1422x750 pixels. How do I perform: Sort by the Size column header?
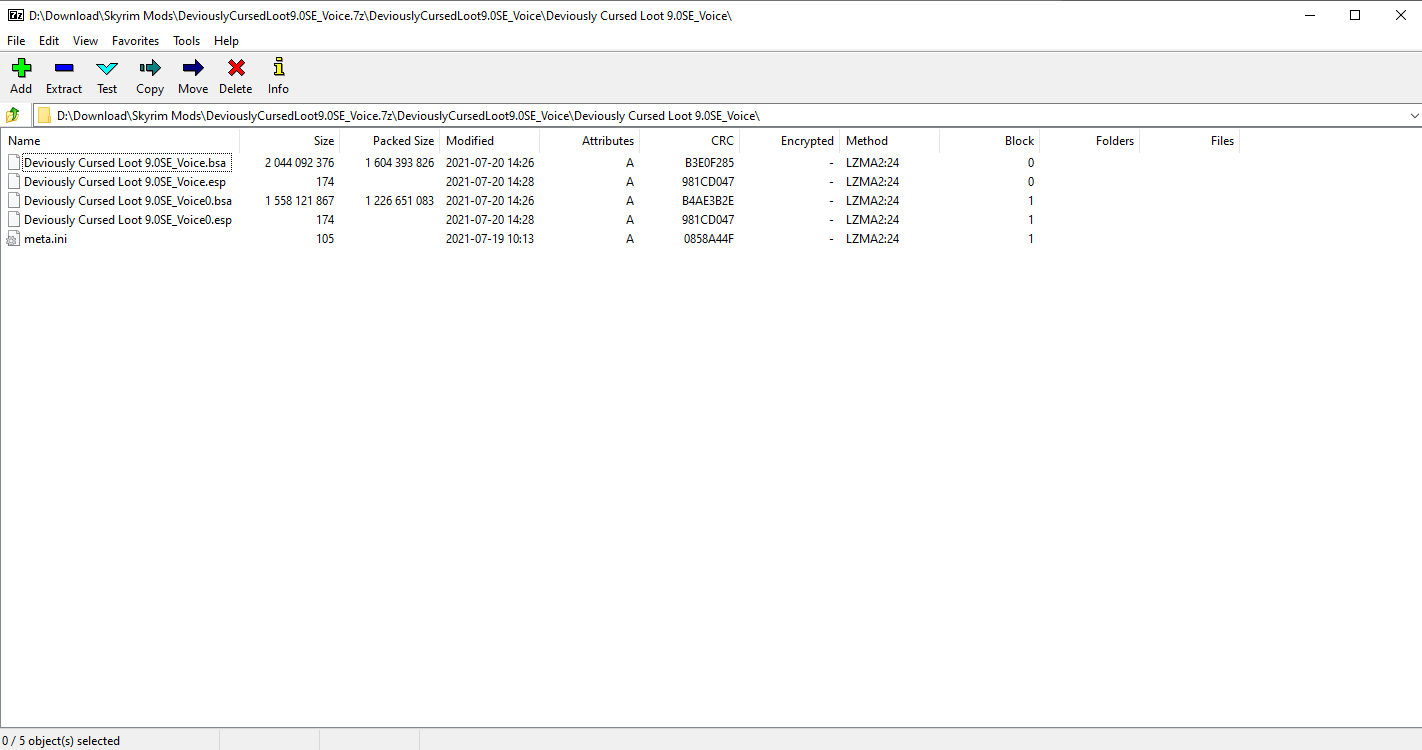(x=290, y=141)
